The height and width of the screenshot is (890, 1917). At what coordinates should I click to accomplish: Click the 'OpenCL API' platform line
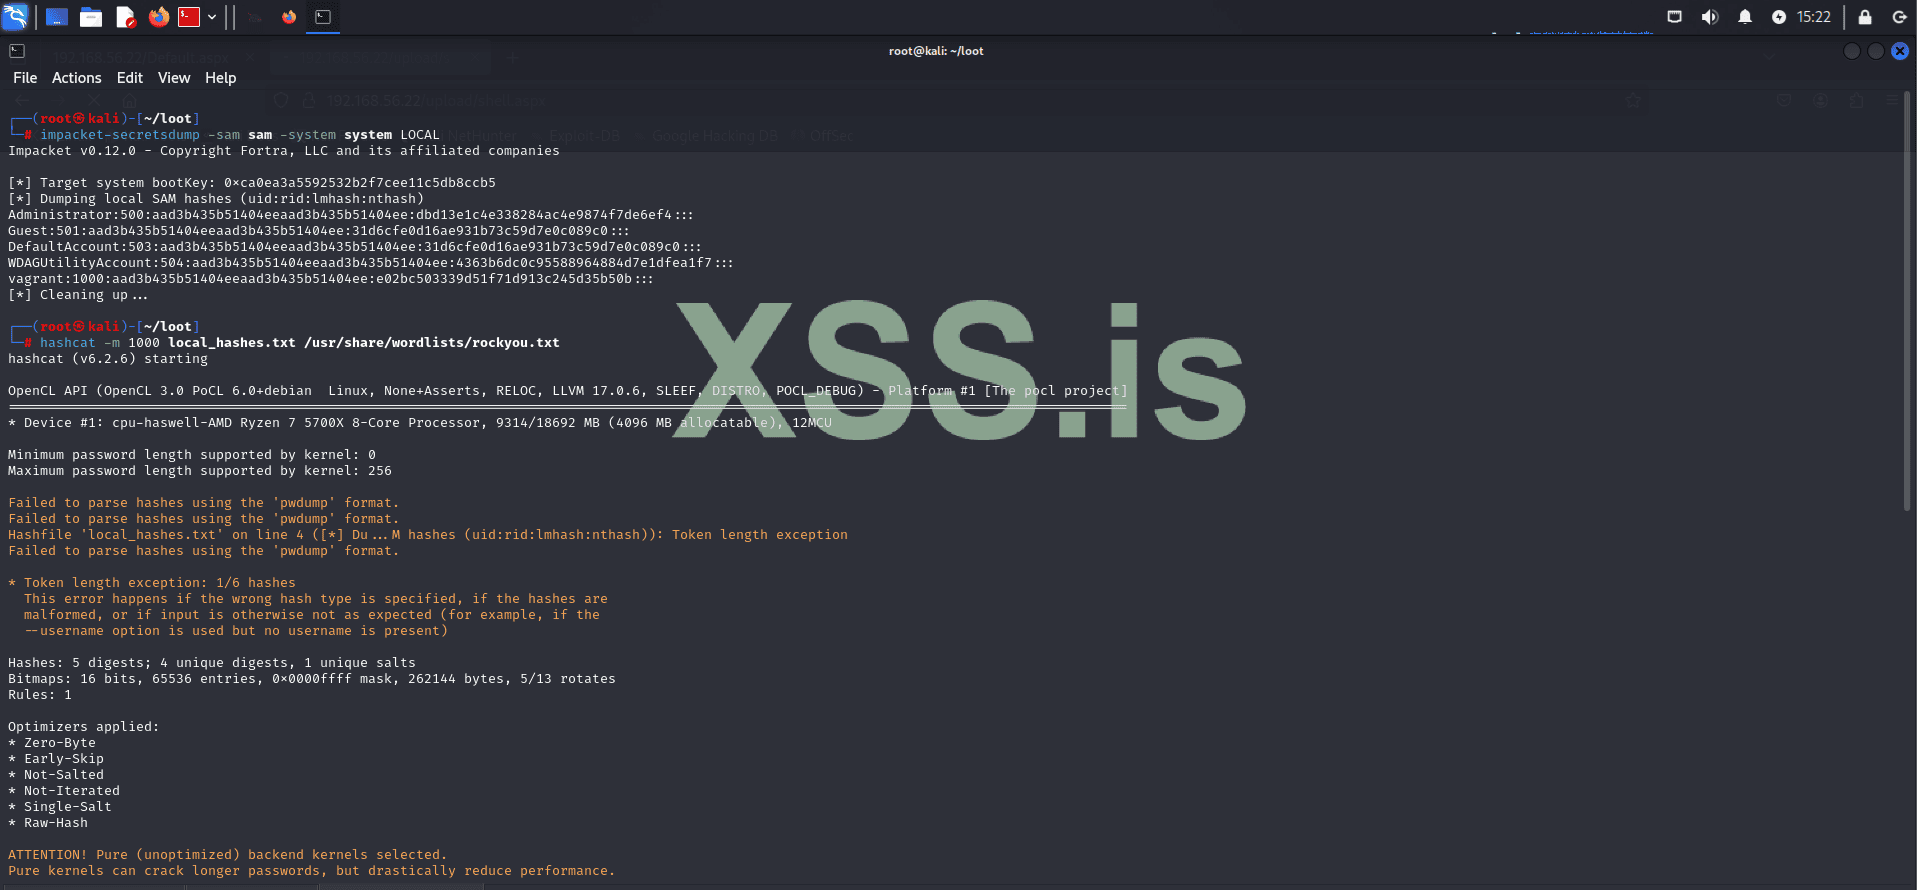568,391
